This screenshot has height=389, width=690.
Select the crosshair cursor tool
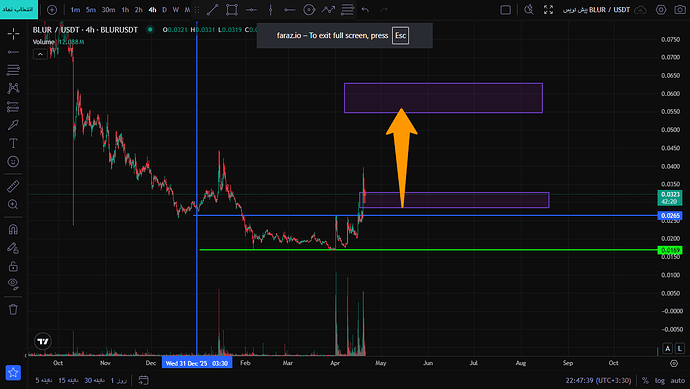coord(13,33)
